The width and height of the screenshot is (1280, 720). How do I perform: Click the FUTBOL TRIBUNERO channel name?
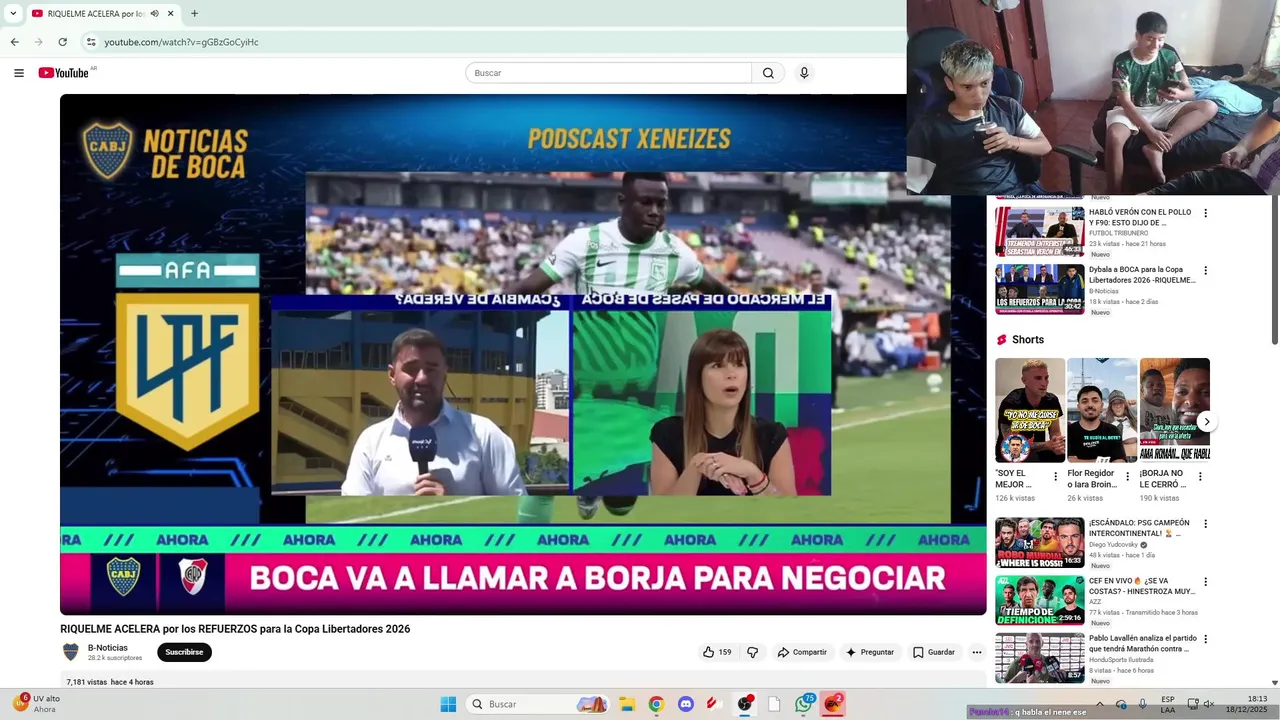pyautogui.click(x=1119, y=233)
